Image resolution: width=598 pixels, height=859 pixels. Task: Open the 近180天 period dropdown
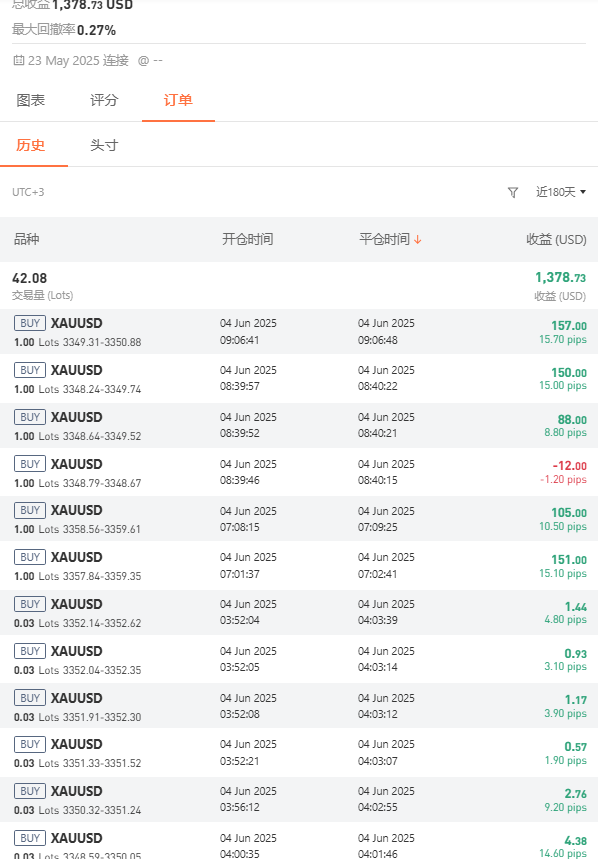click(x=561, y=192)
